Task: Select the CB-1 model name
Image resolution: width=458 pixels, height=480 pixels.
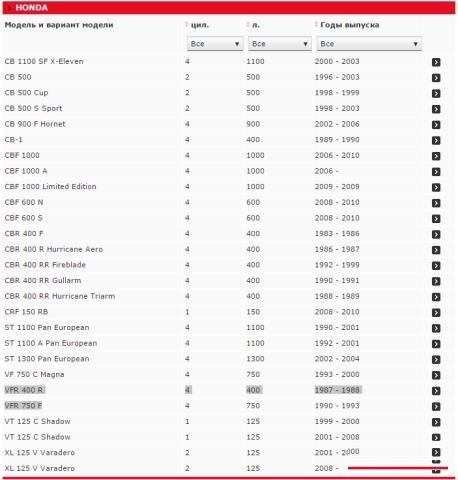Action: click(x=14, y=140)
